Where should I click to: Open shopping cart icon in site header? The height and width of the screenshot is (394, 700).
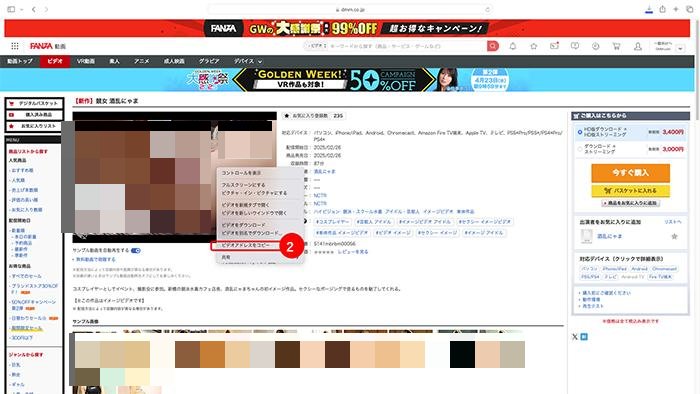point(617,46)
